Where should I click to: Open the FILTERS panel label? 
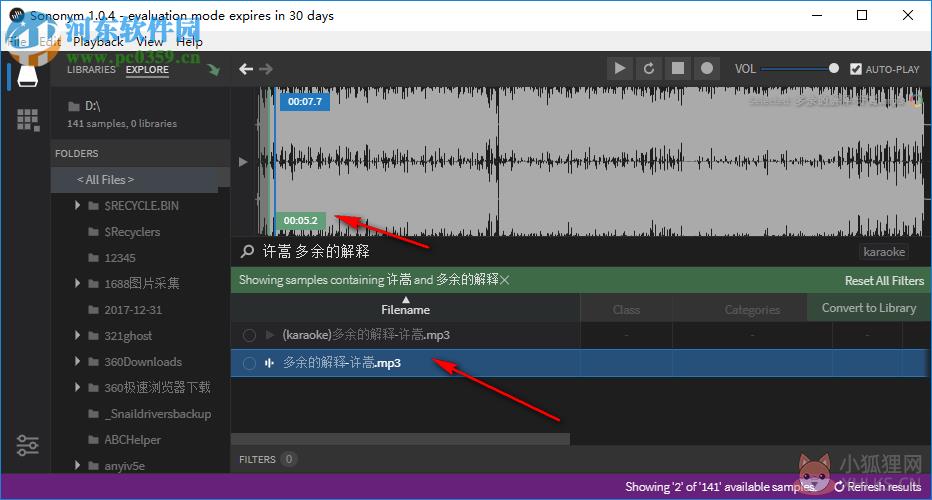tap(257, 459)
